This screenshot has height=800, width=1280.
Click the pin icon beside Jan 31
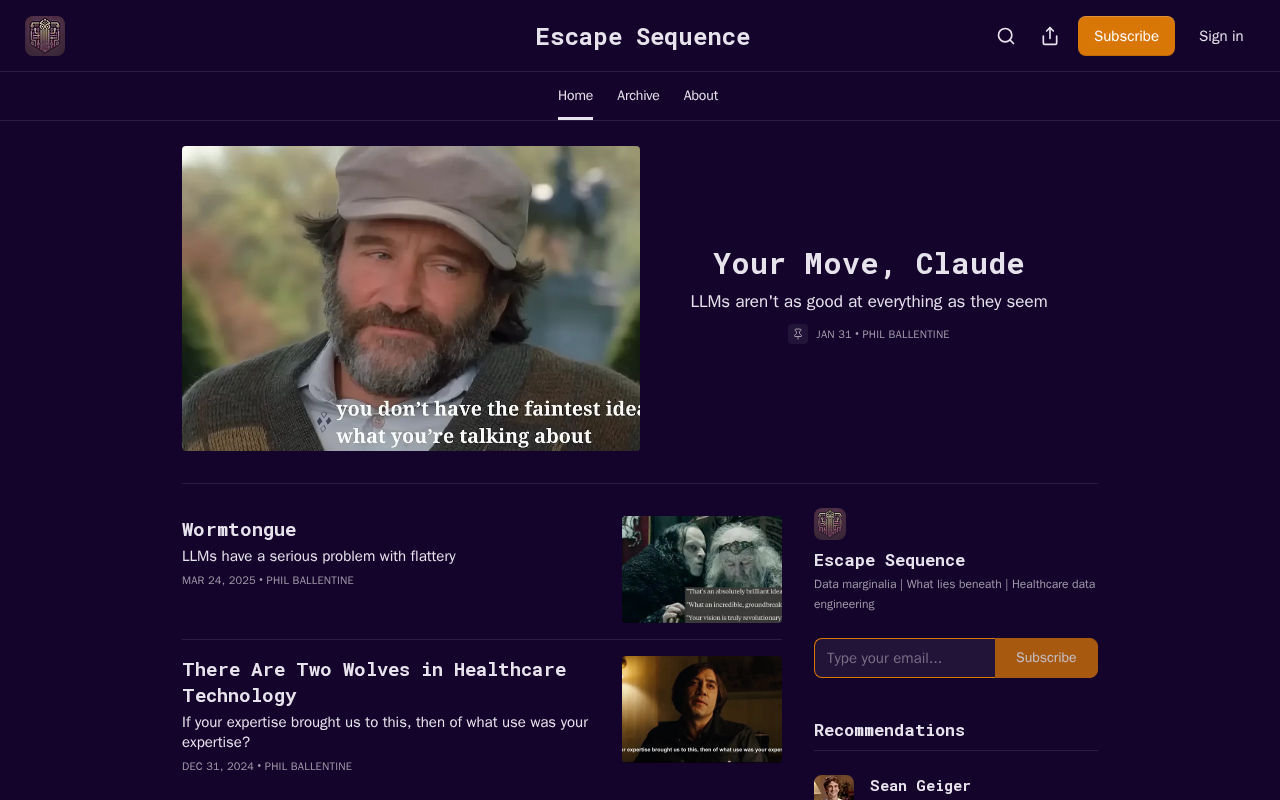[x=798, y=334]
